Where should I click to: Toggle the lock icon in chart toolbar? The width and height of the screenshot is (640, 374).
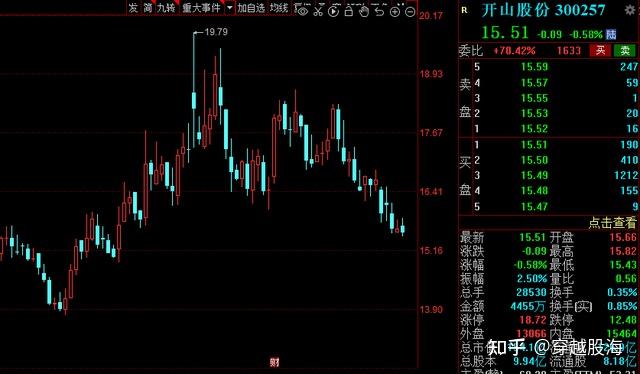pyautogui.click(x=349, y=11)
